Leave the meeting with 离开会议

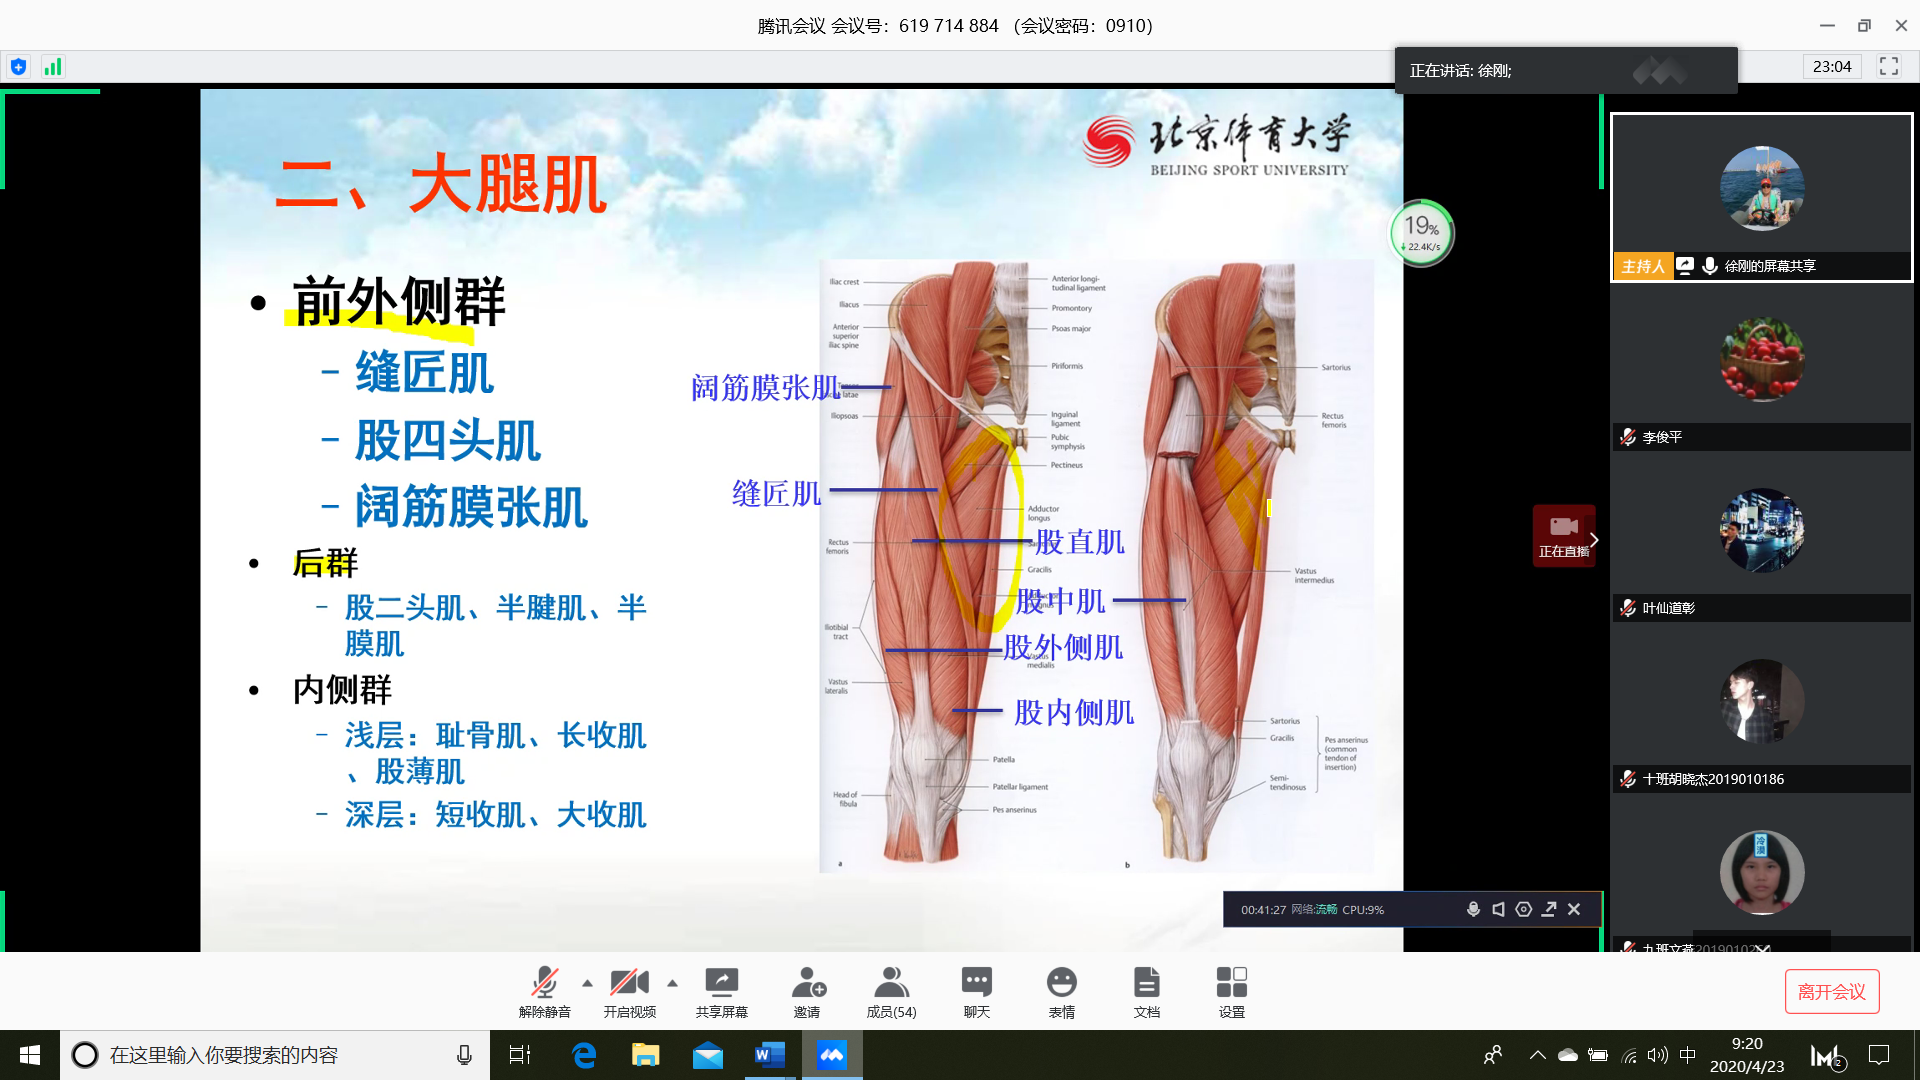[x=1832, y=991]
